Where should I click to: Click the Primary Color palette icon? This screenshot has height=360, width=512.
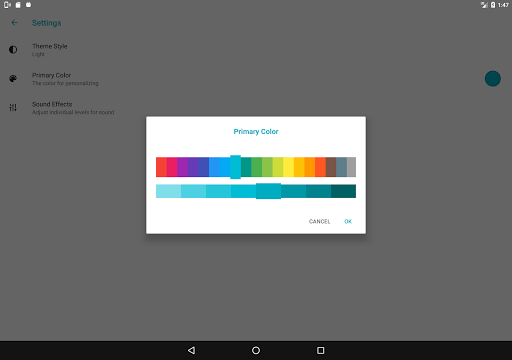(x=13, y=79)
